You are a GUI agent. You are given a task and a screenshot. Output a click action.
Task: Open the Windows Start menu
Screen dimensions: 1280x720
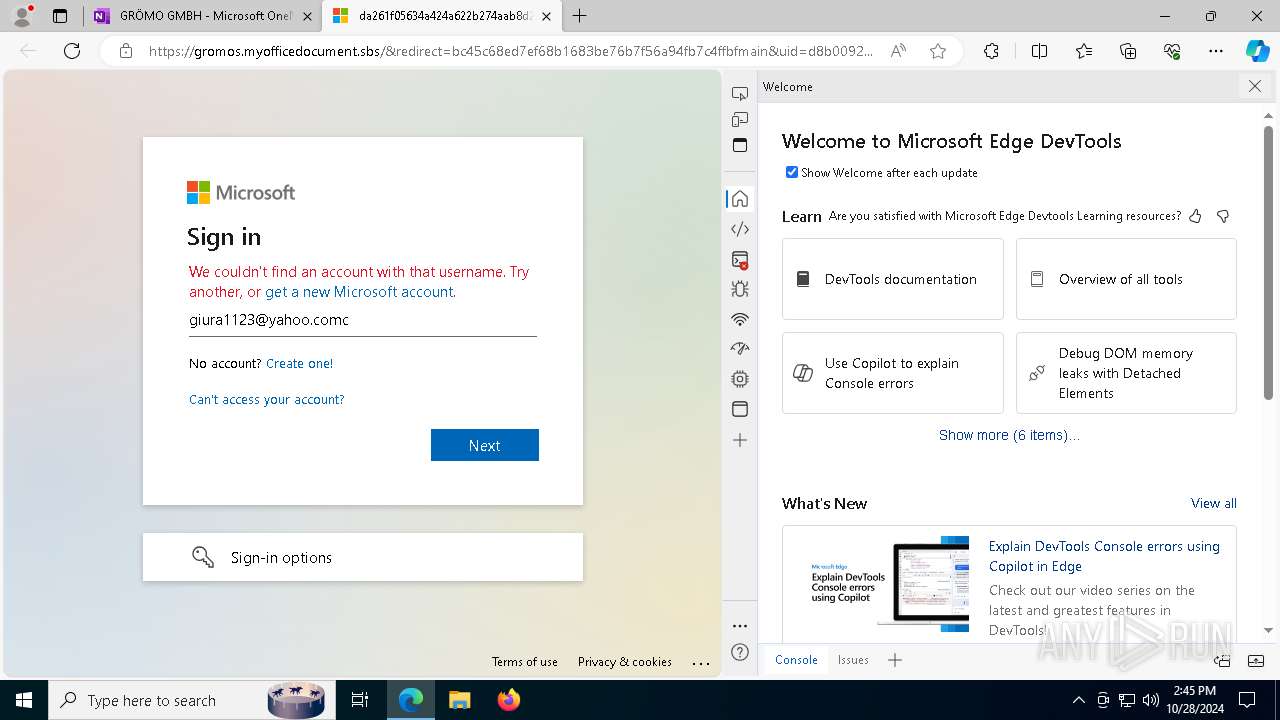click(24, 700)
